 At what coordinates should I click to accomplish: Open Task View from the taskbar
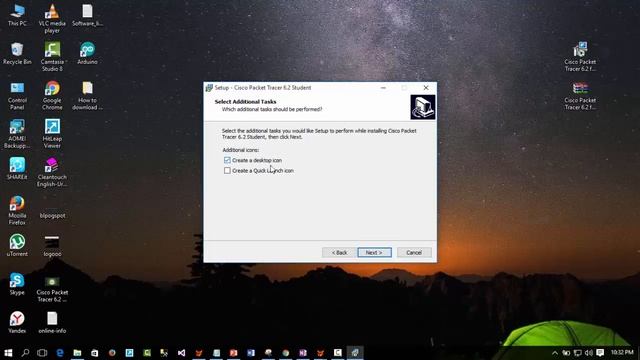[x=42, y=353]
